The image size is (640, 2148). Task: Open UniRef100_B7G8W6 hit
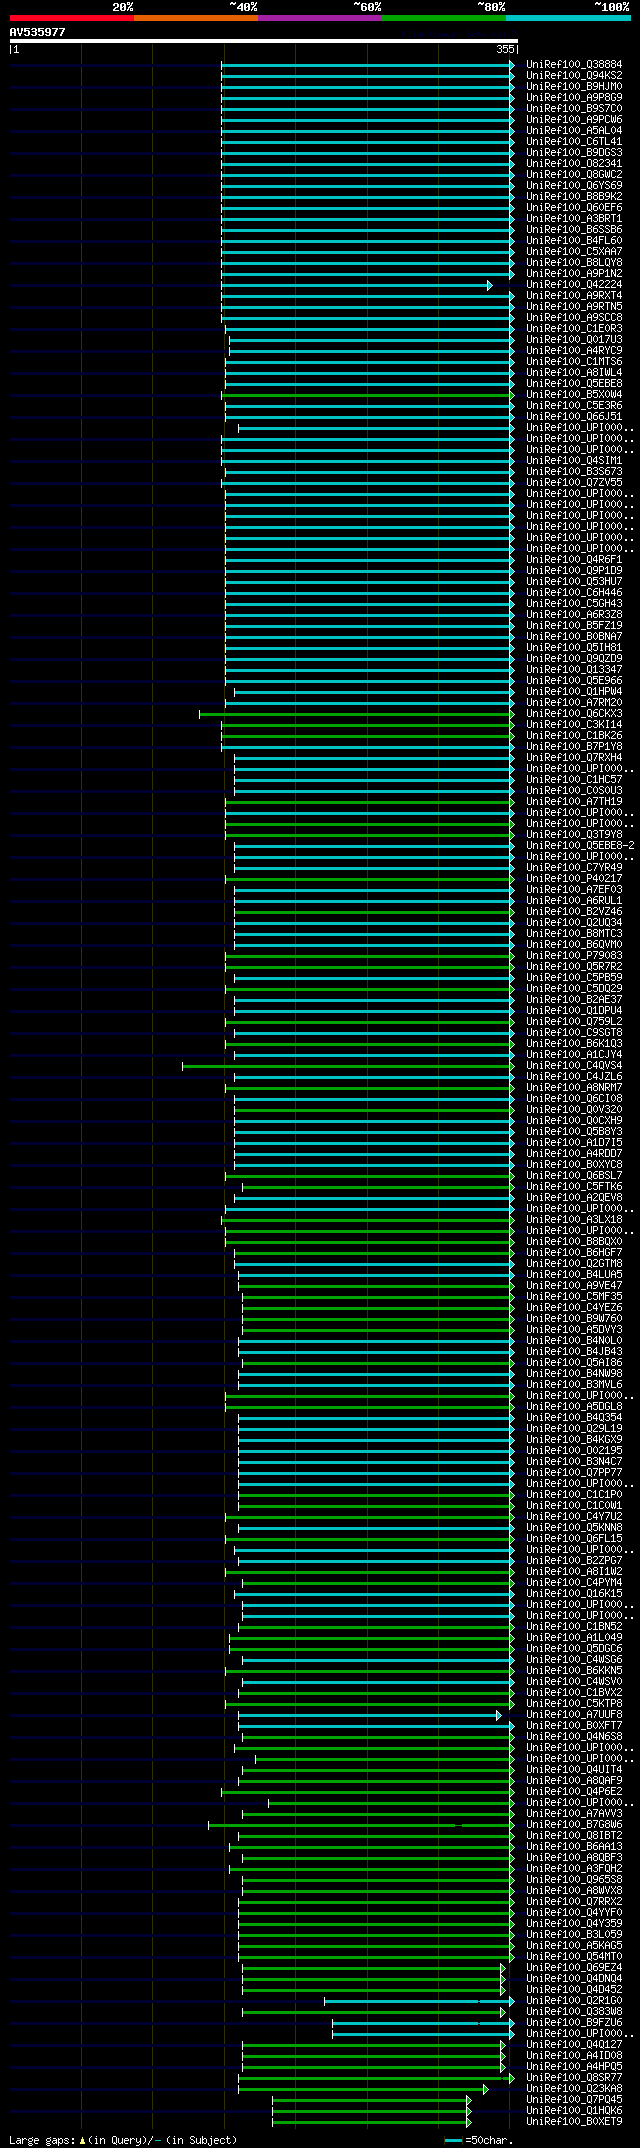574,1825
